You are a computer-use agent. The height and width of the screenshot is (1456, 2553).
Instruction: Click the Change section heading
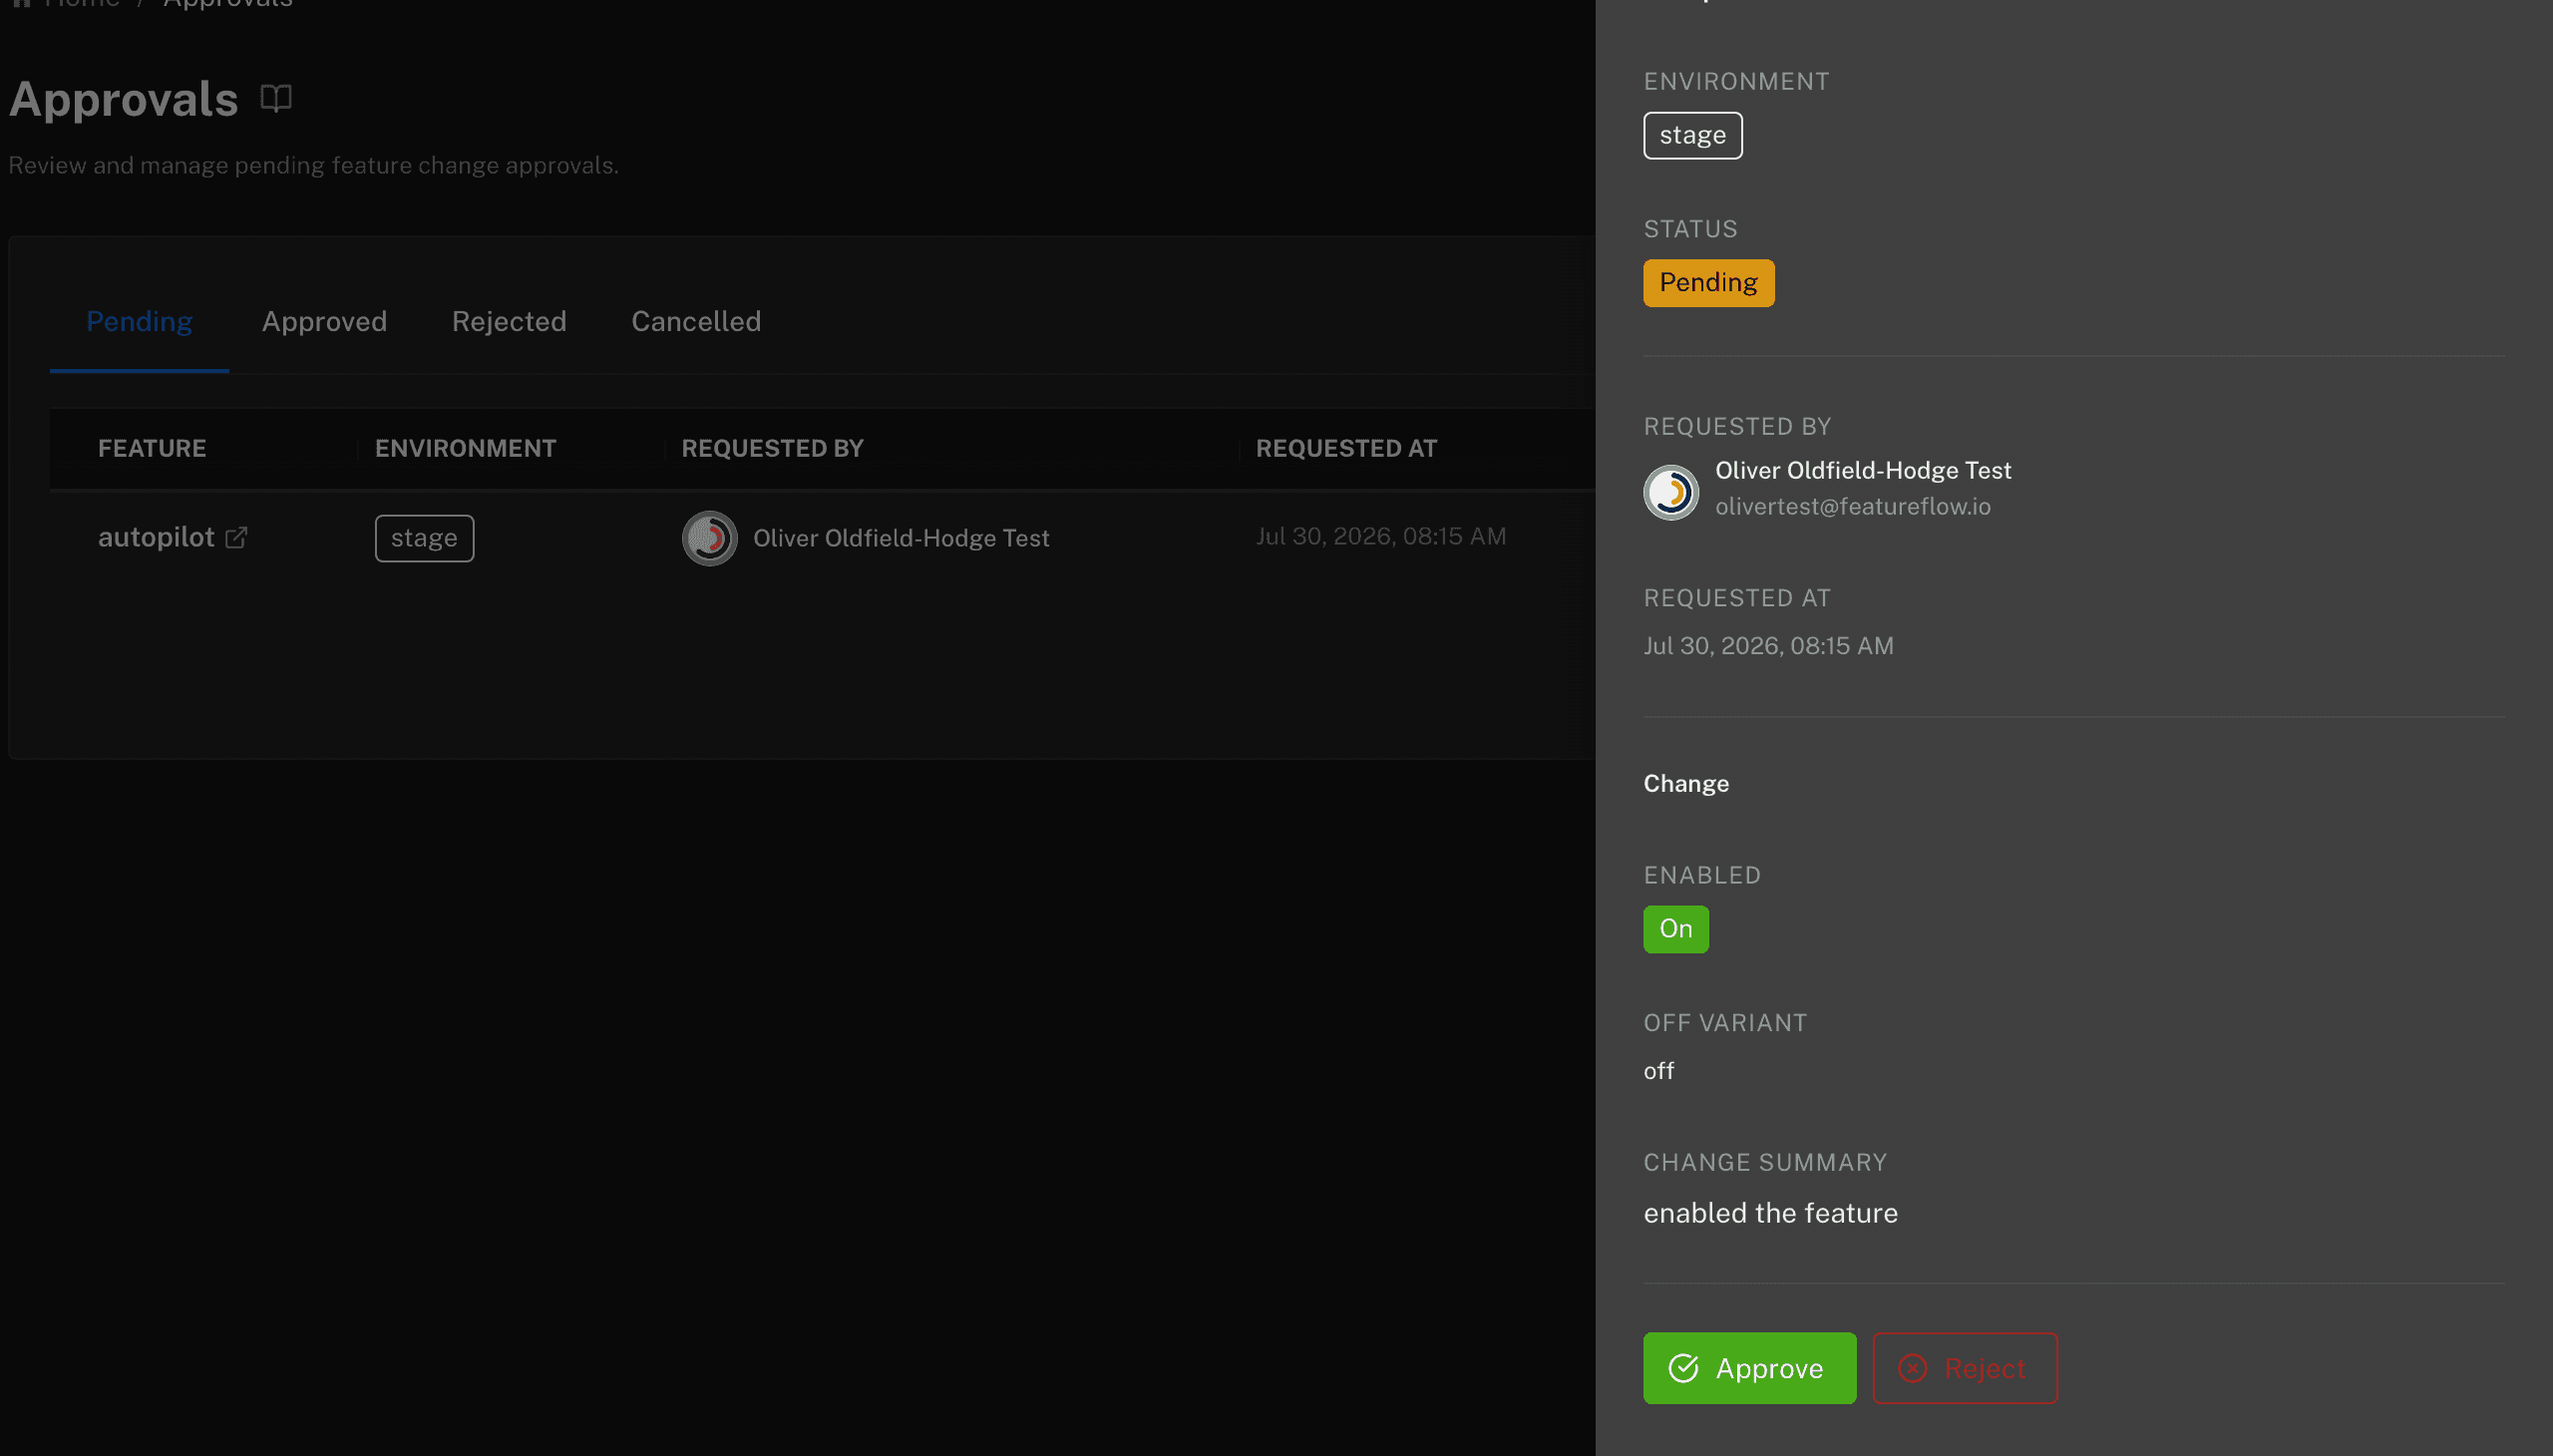(x=1686, y=784)
